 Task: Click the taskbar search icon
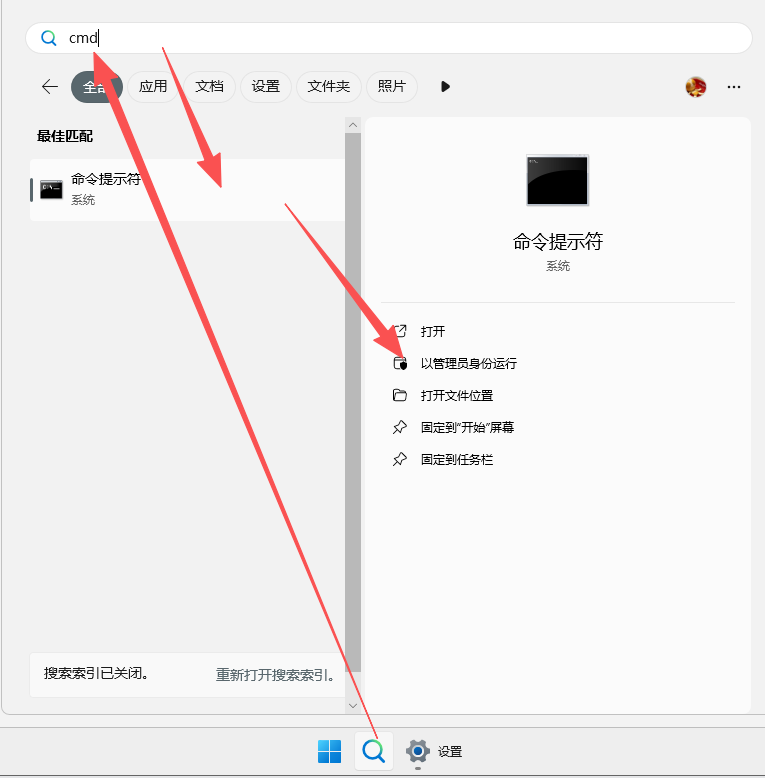click(374, 751)
